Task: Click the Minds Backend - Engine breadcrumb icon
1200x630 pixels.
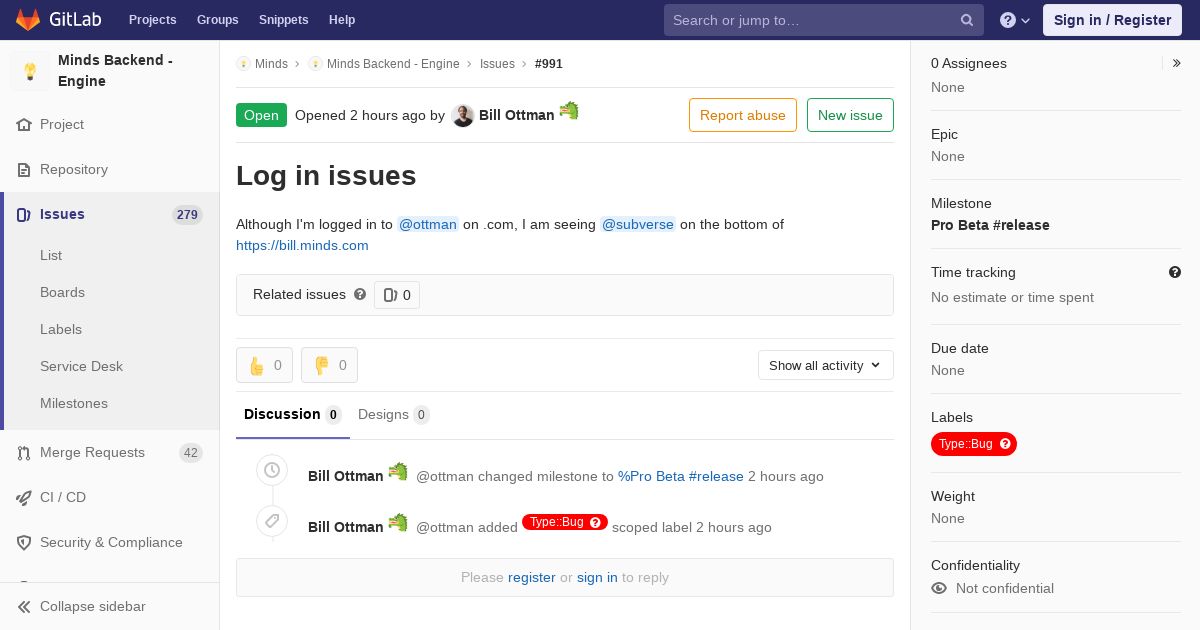Action: pos(315,64)
